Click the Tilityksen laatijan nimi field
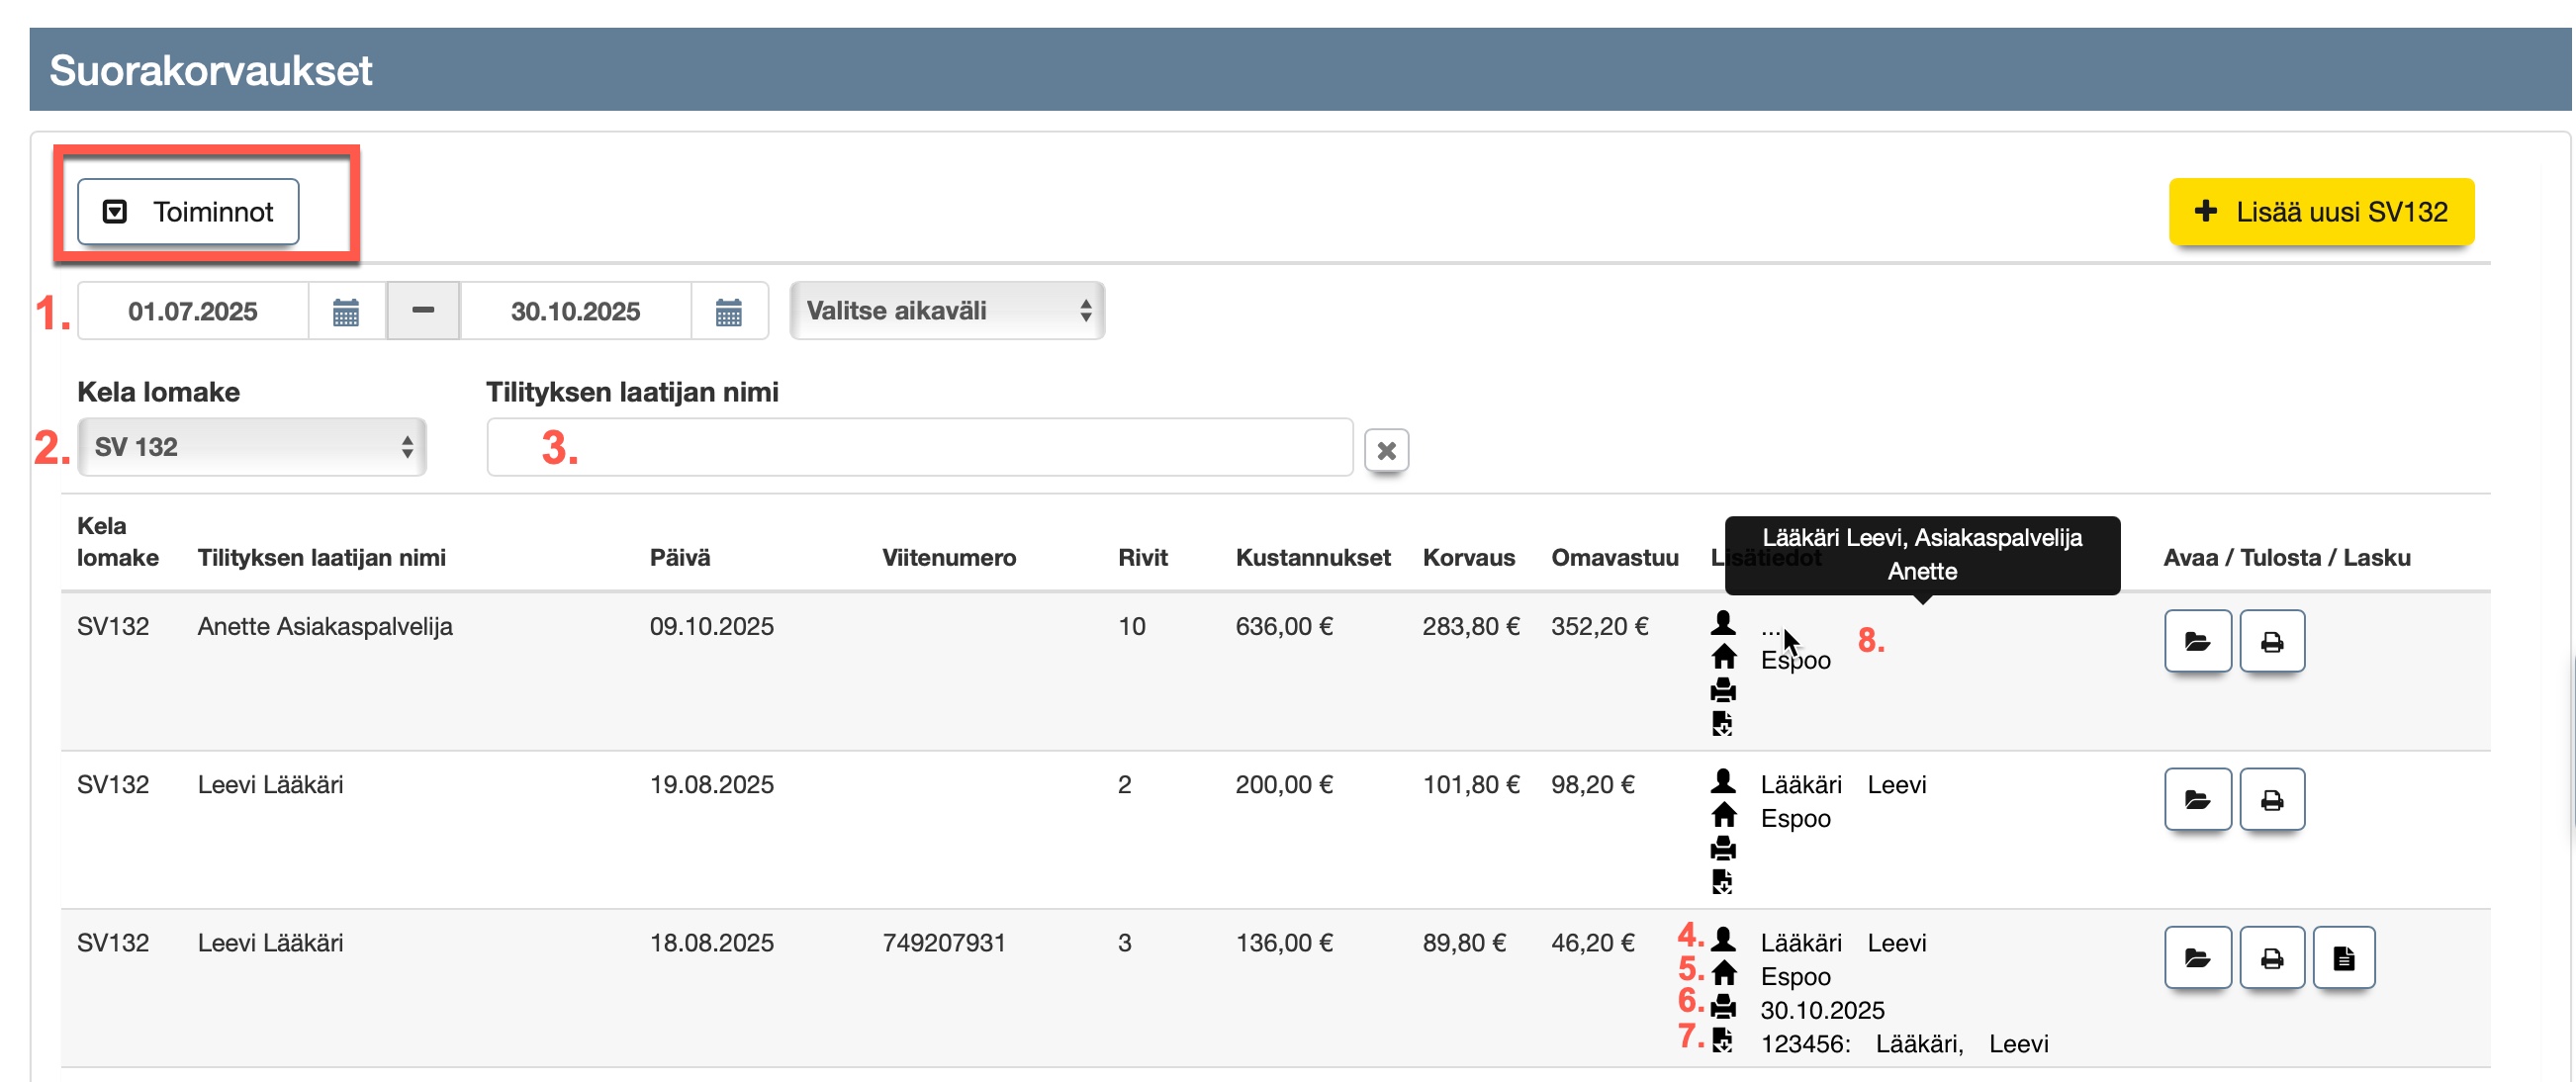Viewport: 2576px width, 1082px height. 918,447
